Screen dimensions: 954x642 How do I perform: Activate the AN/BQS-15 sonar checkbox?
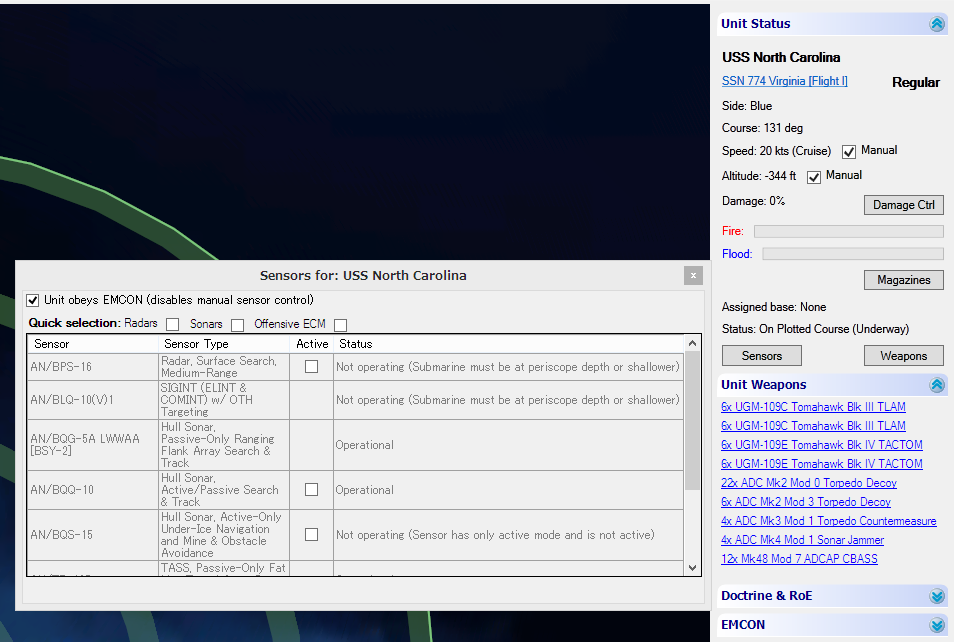click(312, 534)
